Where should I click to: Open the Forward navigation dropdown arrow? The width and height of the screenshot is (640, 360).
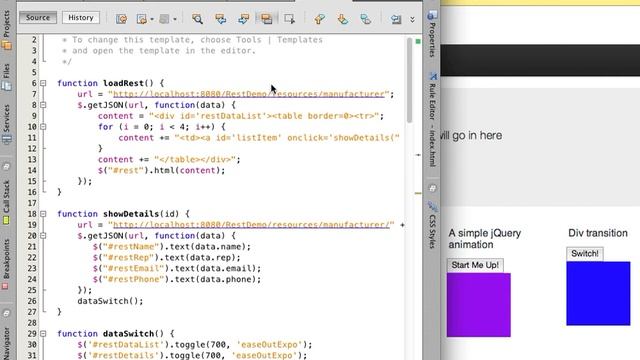[175, 19]
